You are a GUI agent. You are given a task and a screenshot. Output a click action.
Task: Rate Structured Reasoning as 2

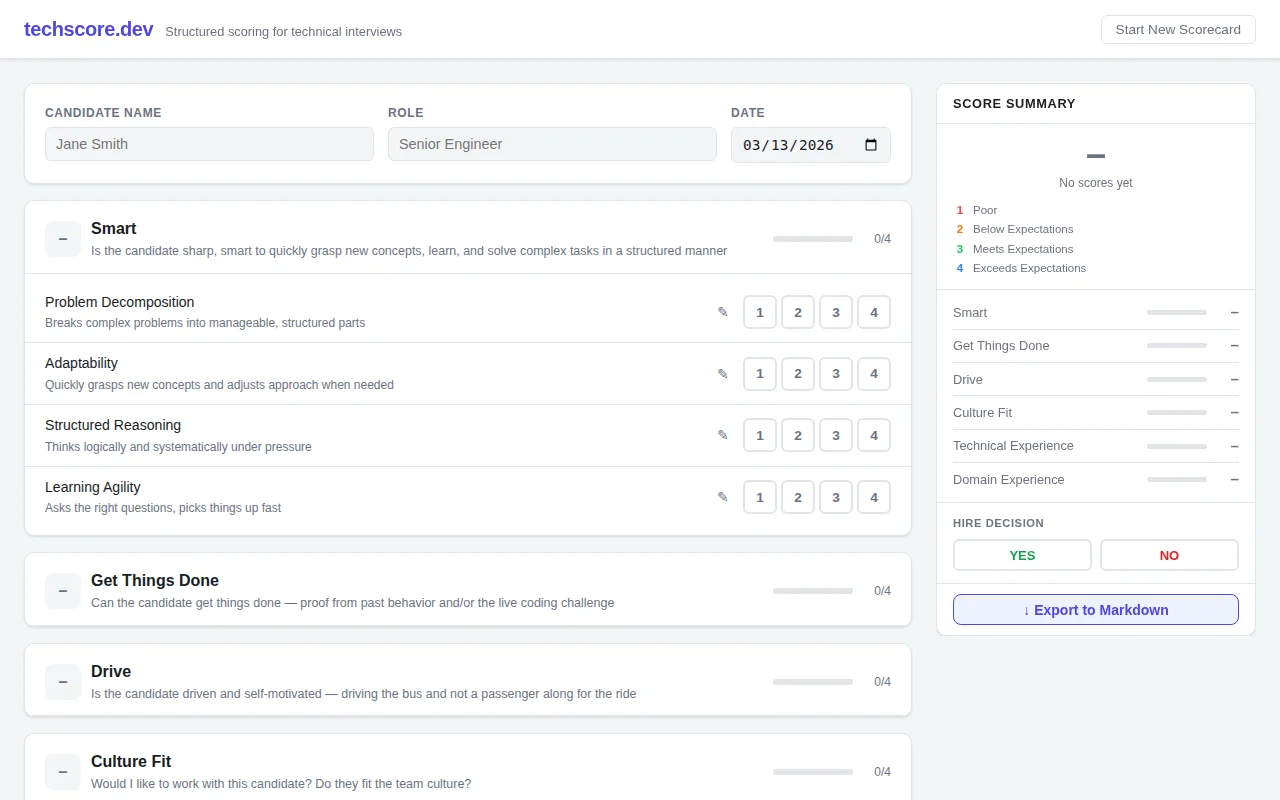[798, 435]
